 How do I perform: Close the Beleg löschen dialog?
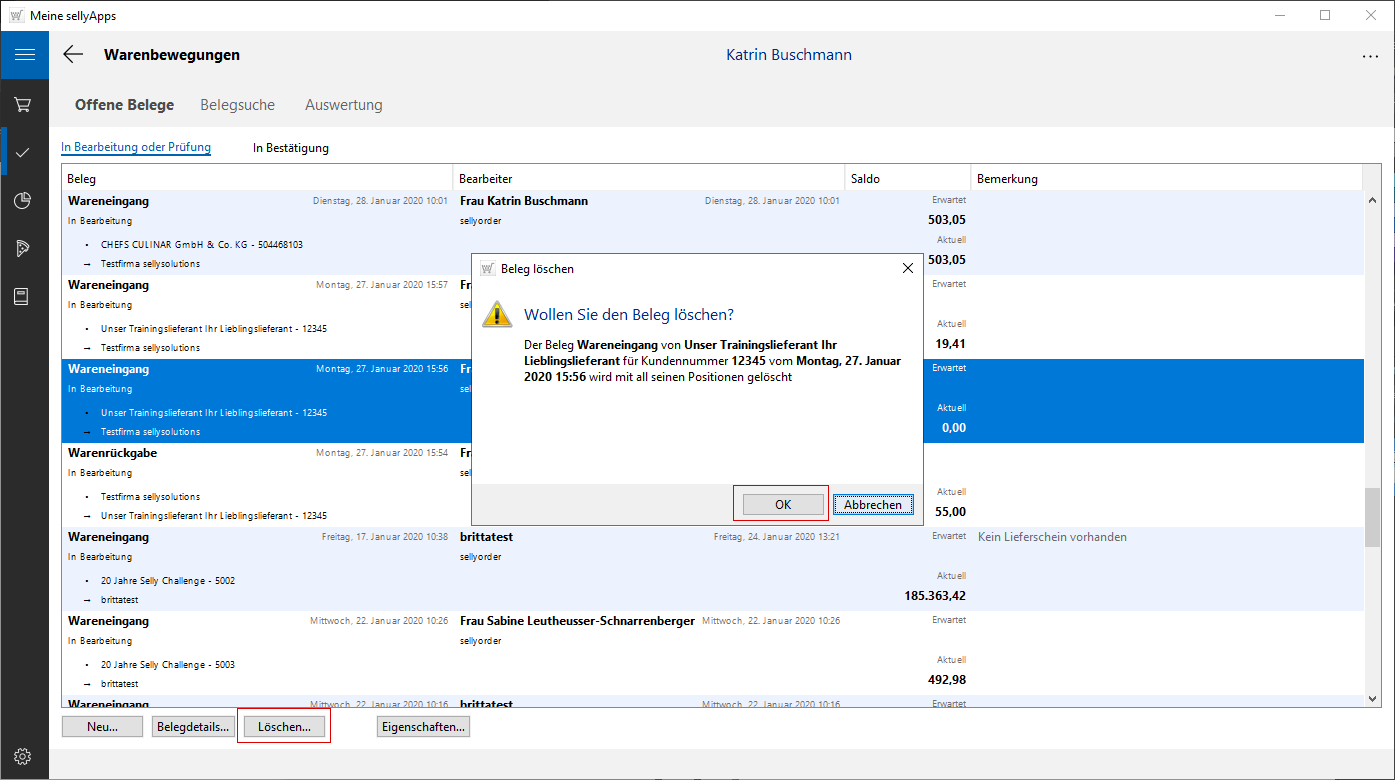pos(907,269)
